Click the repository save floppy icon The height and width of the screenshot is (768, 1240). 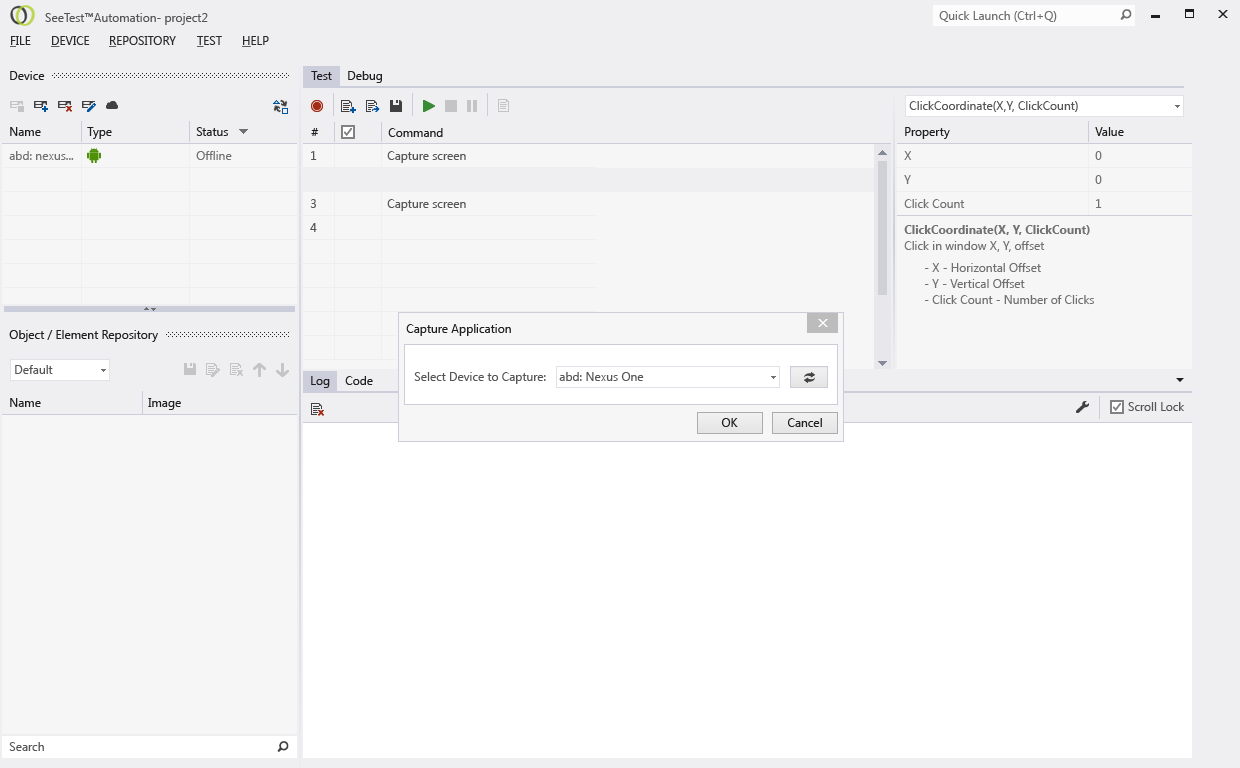pos(190,370)
